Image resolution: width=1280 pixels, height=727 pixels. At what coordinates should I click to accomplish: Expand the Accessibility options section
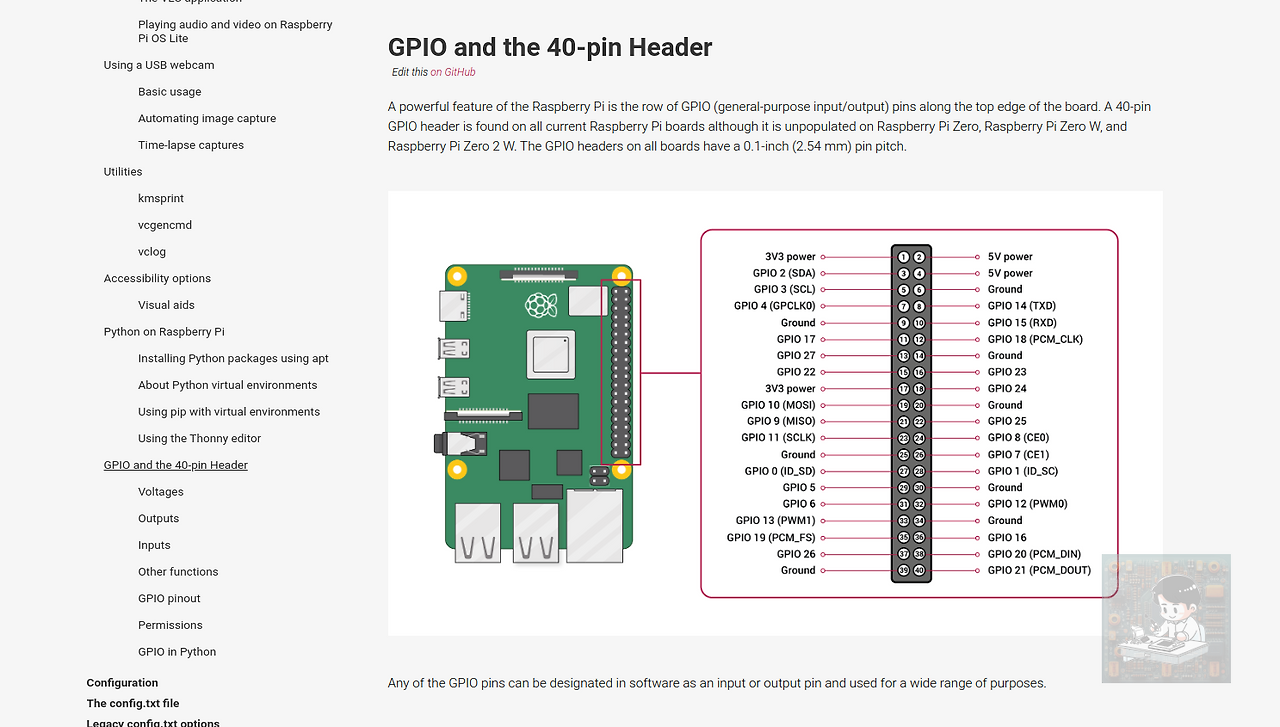(x=157, y=278)
